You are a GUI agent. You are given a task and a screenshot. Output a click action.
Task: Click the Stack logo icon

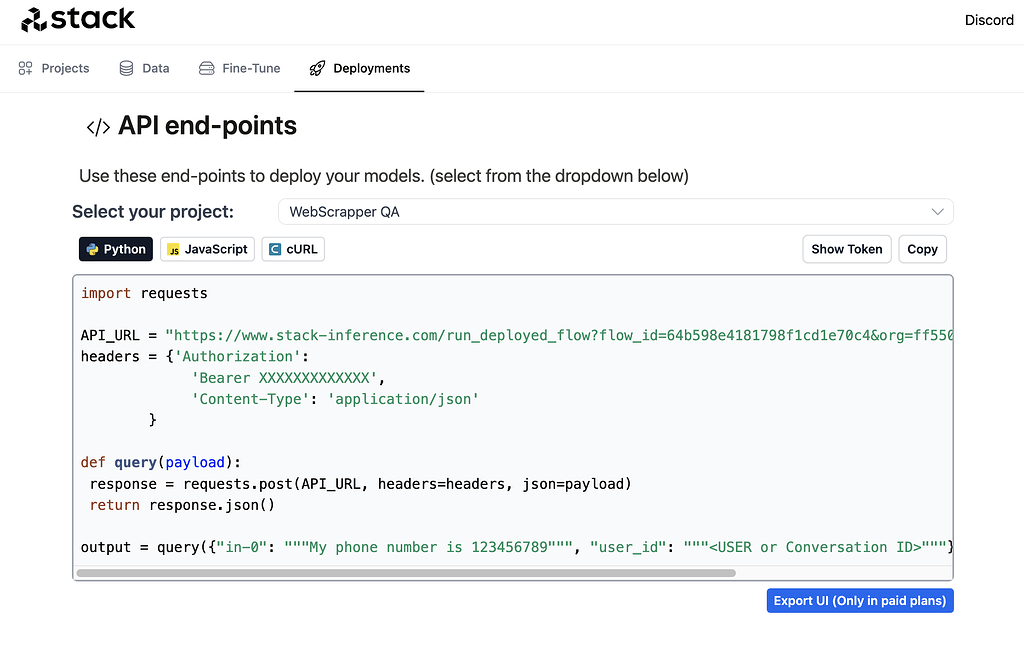tap(33, 19)
